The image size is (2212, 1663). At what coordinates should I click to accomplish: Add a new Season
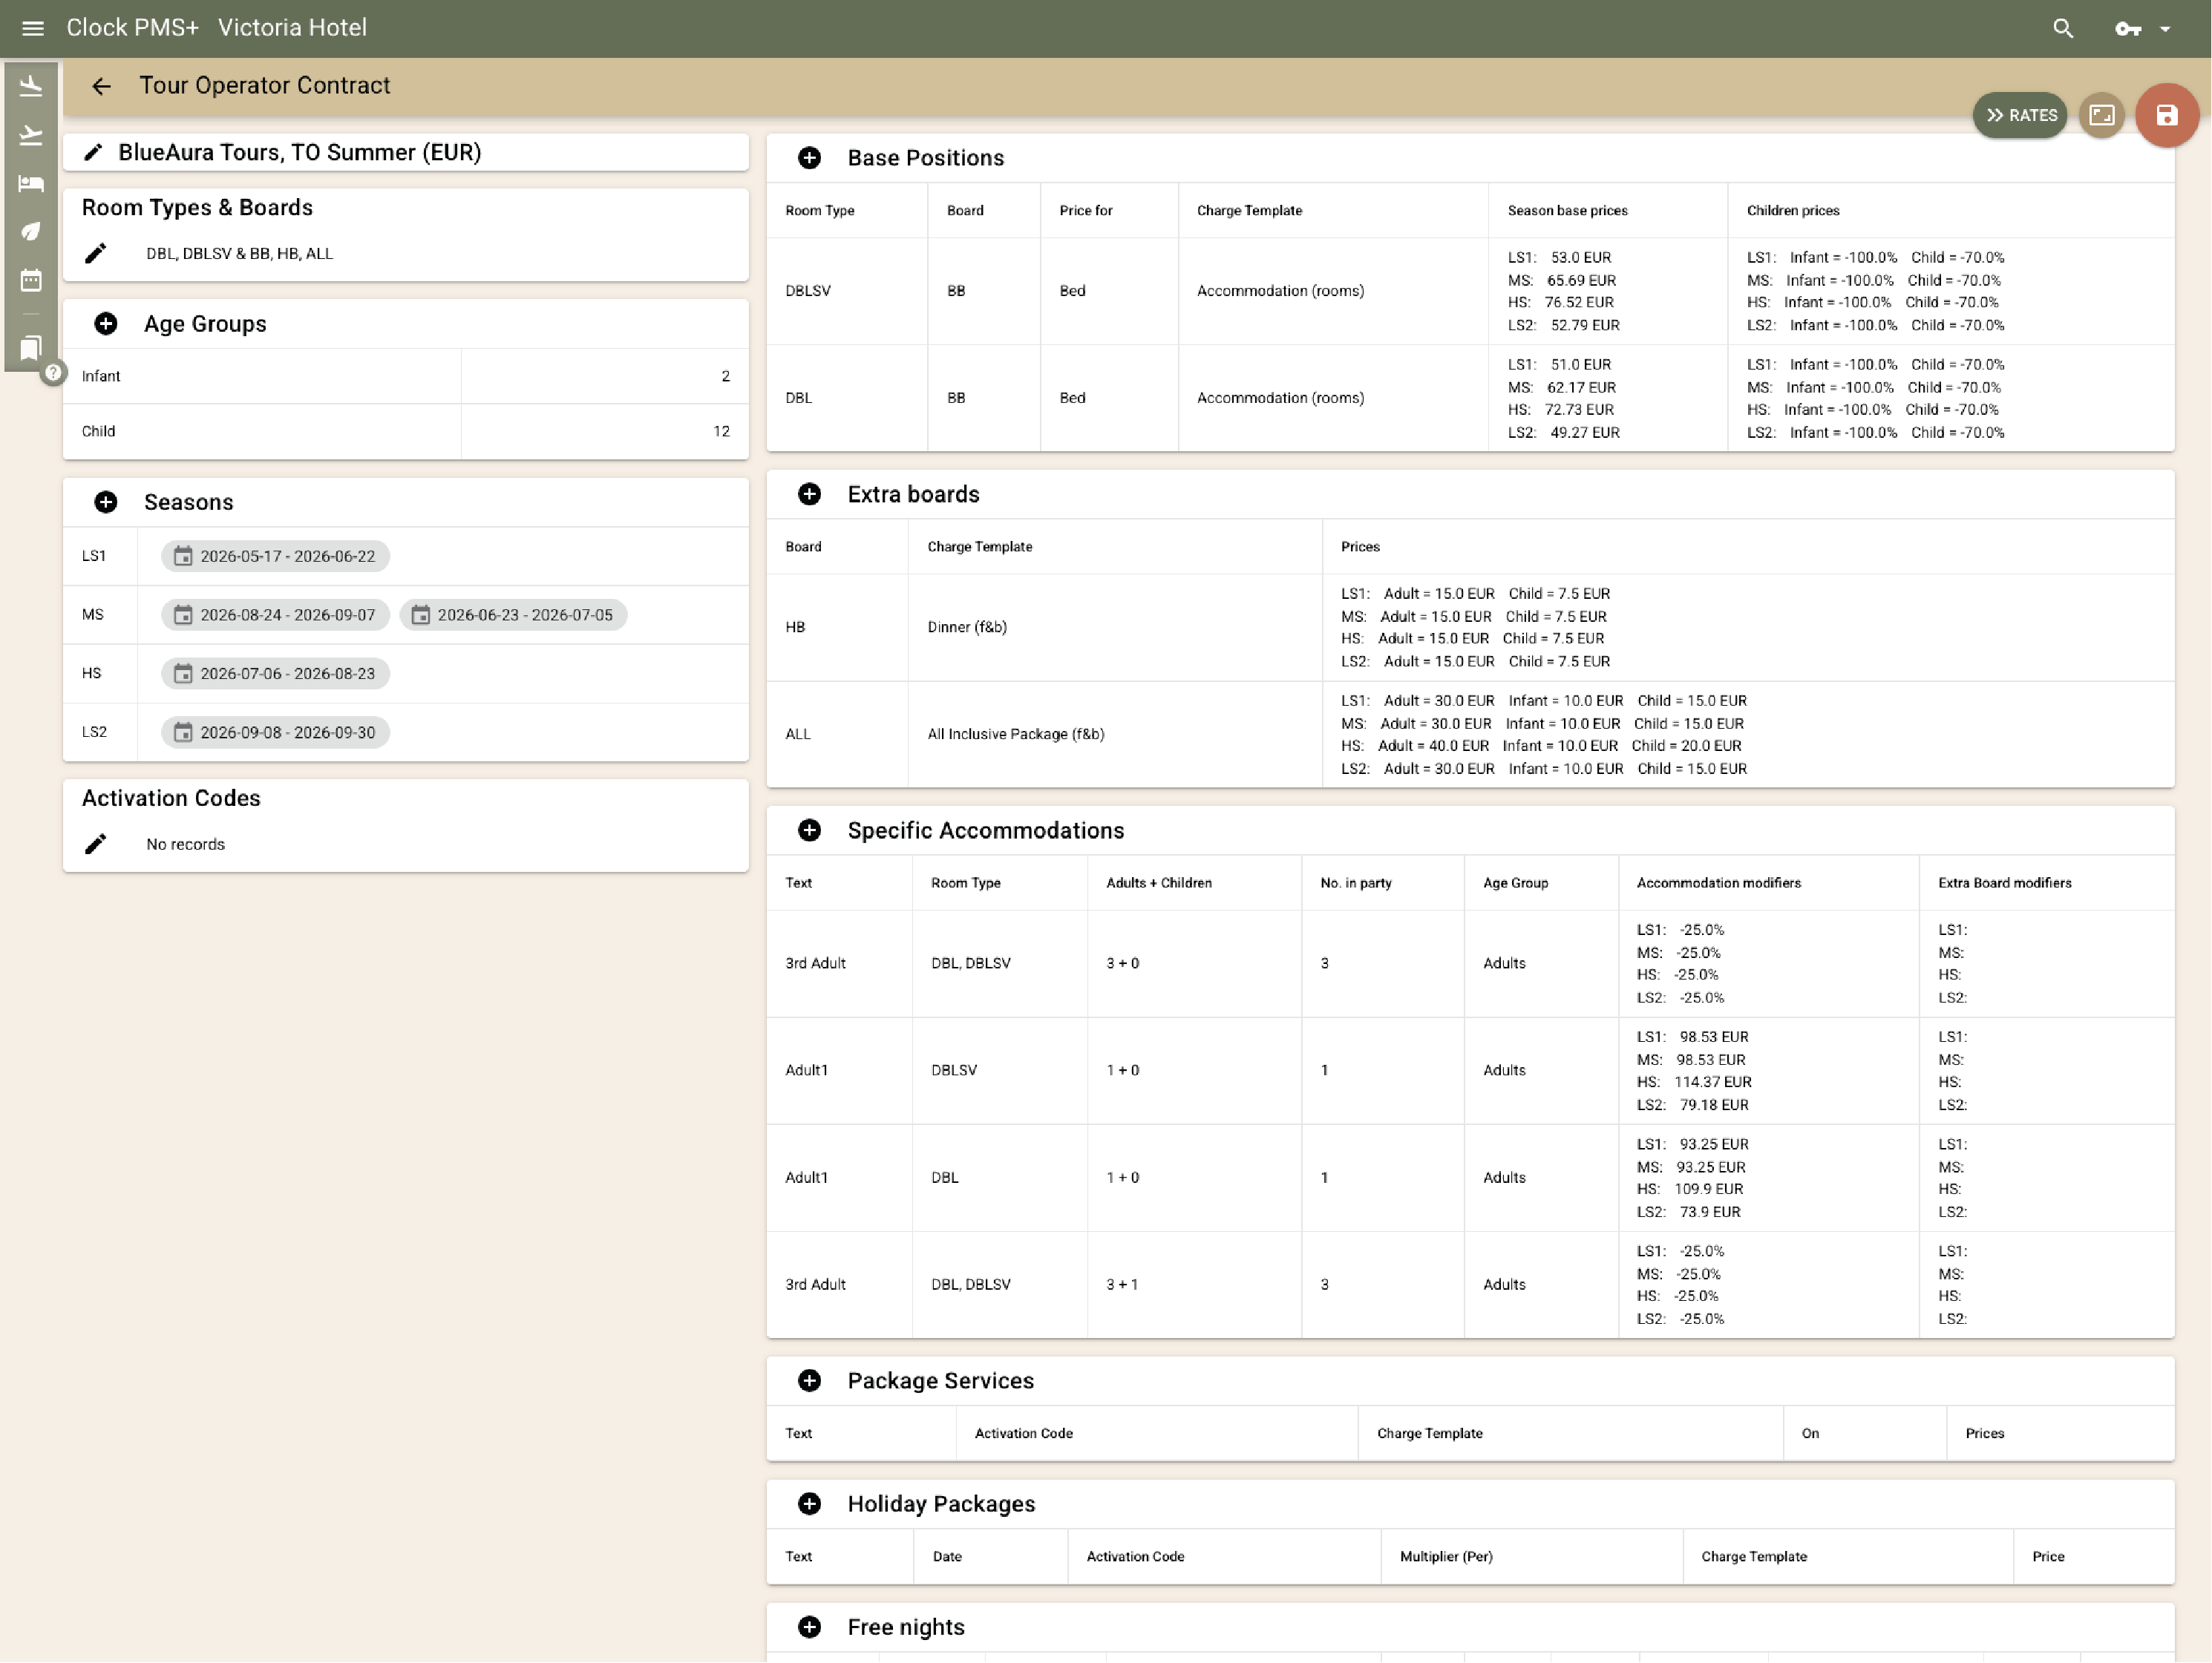click(106, 502)
